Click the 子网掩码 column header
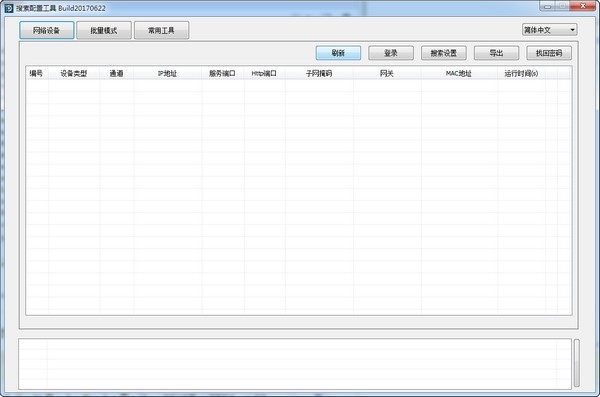The height and width of the screenshot is (397, 600). pyautogui.click(x=319, y=74)
